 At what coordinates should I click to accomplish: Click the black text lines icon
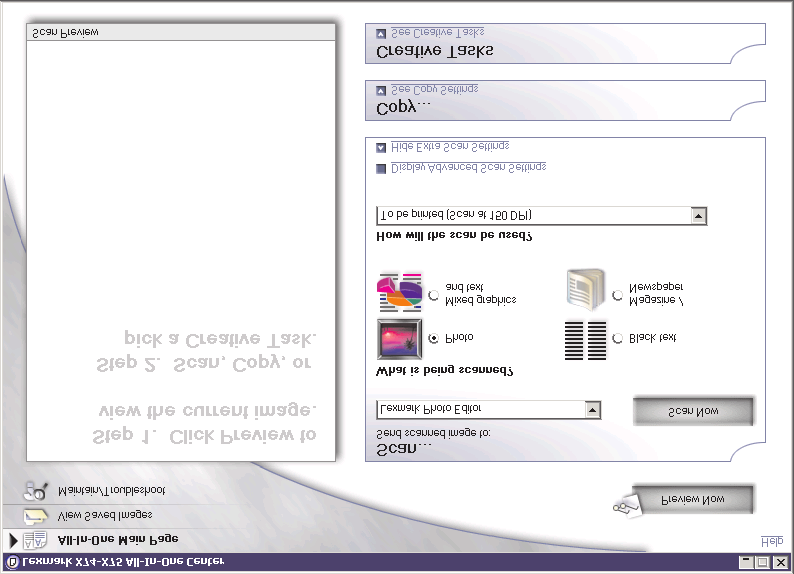(585, 340)
